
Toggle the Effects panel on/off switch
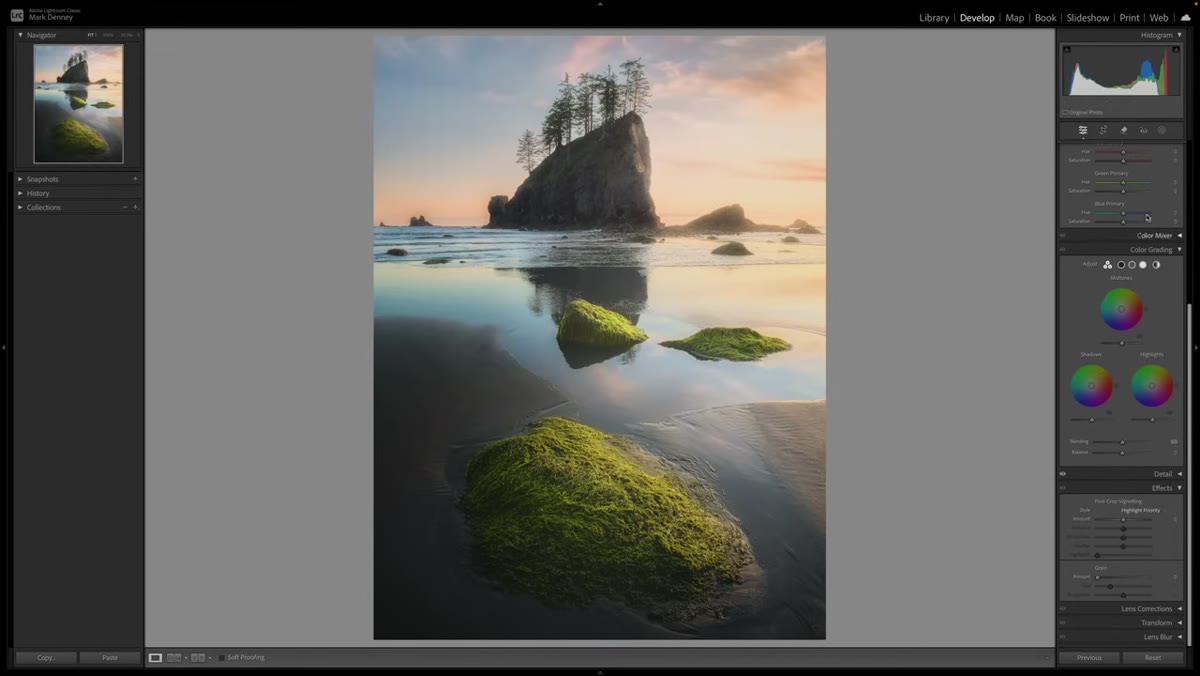click(x=1063, y=488)
